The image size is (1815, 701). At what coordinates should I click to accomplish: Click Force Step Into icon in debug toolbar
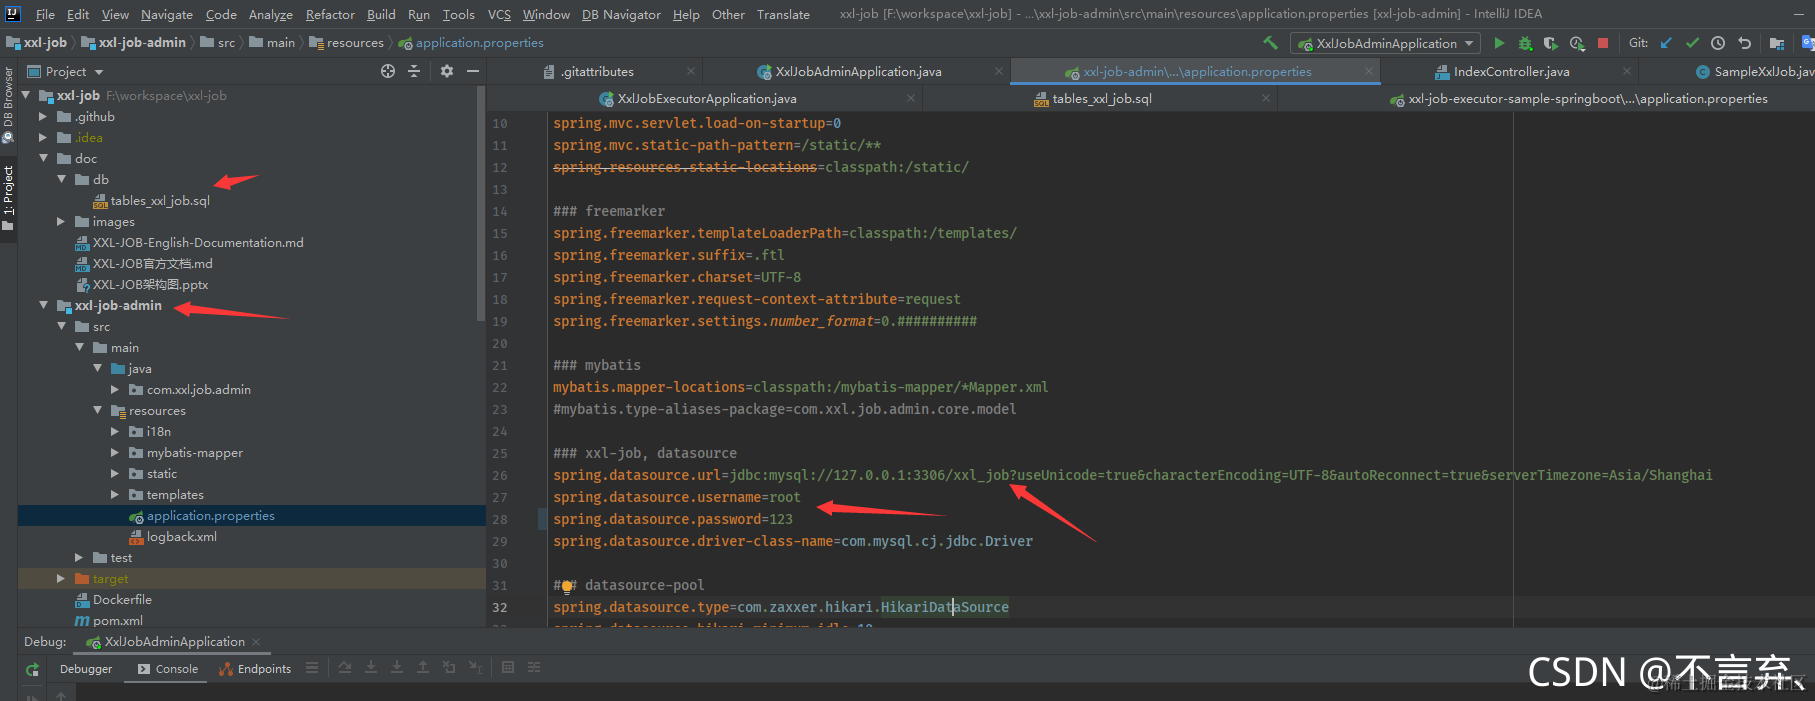pos(397,668)
